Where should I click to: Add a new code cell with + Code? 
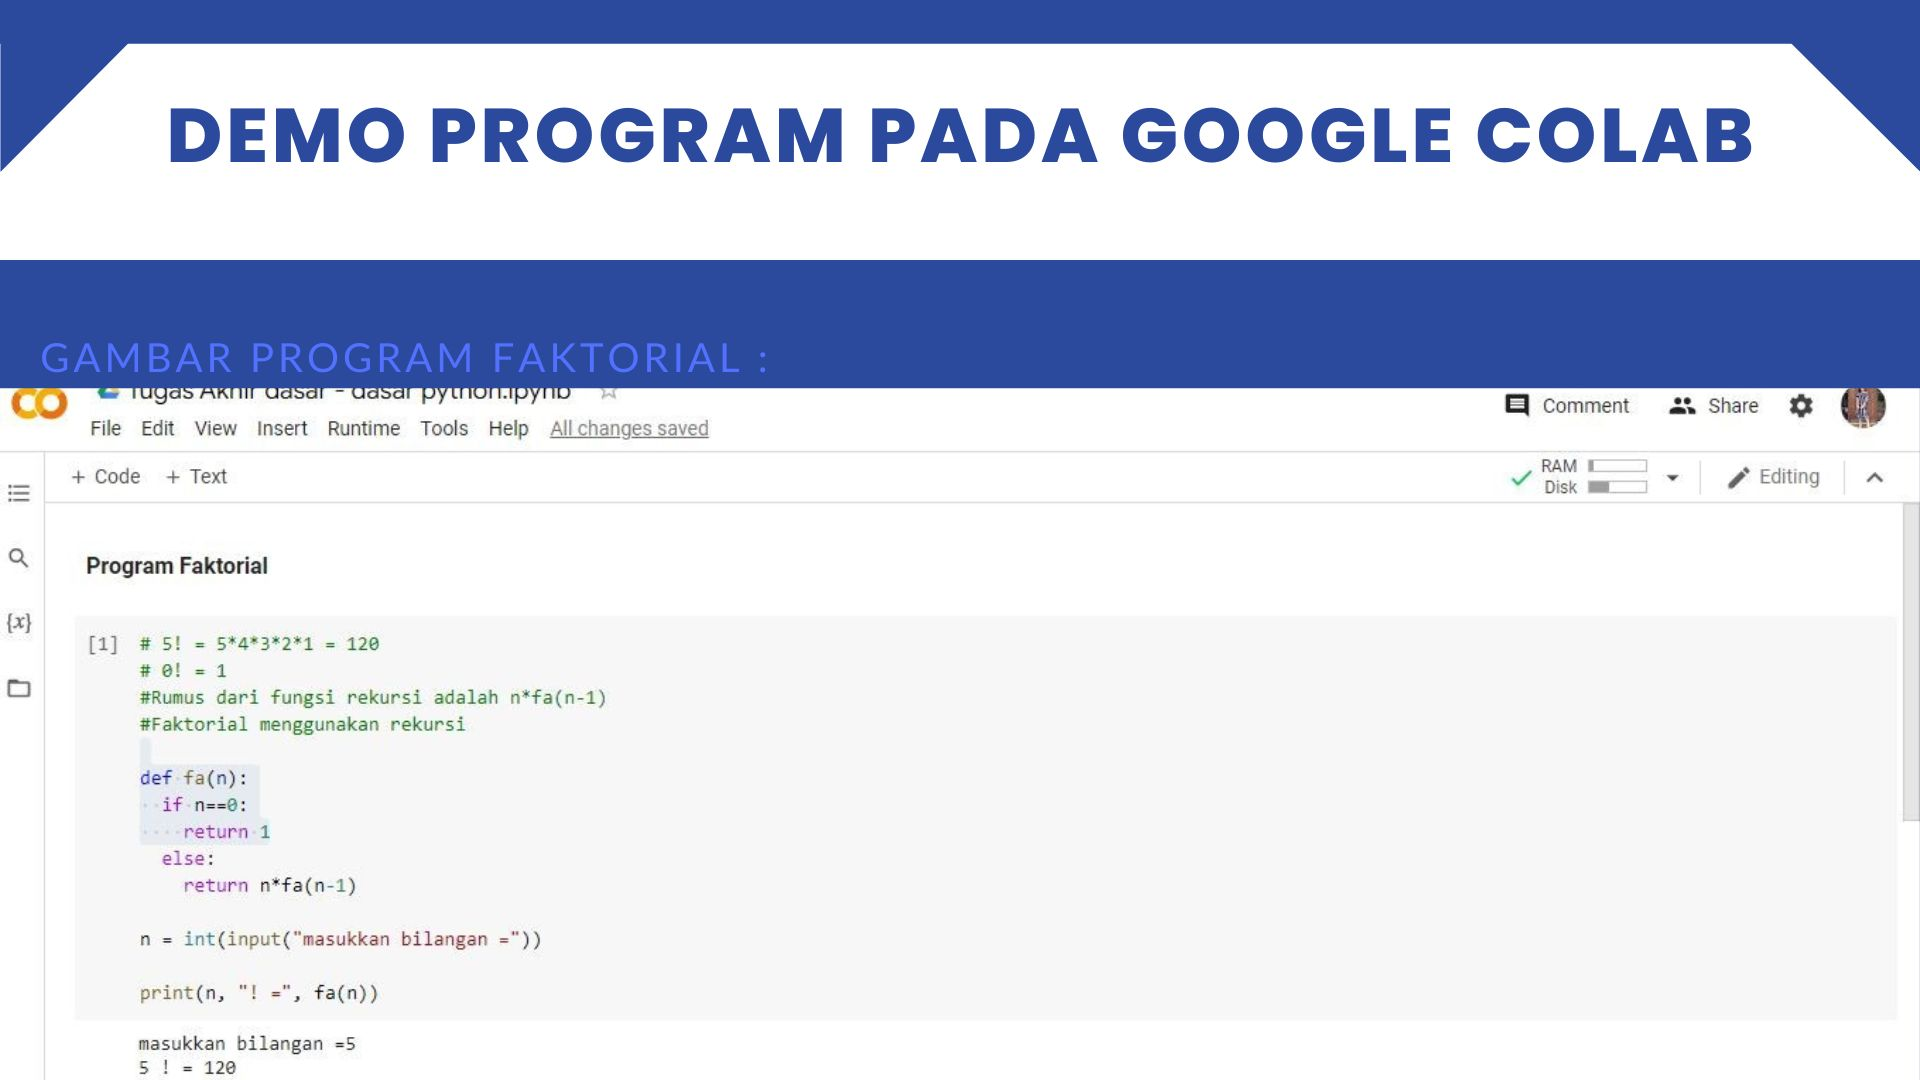click(105, 477)
